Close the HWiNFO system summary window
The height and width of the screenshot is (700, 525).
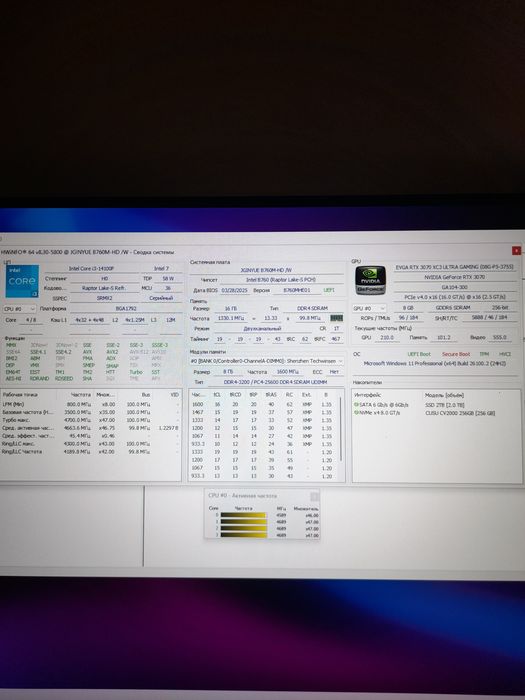click(516, 251)
